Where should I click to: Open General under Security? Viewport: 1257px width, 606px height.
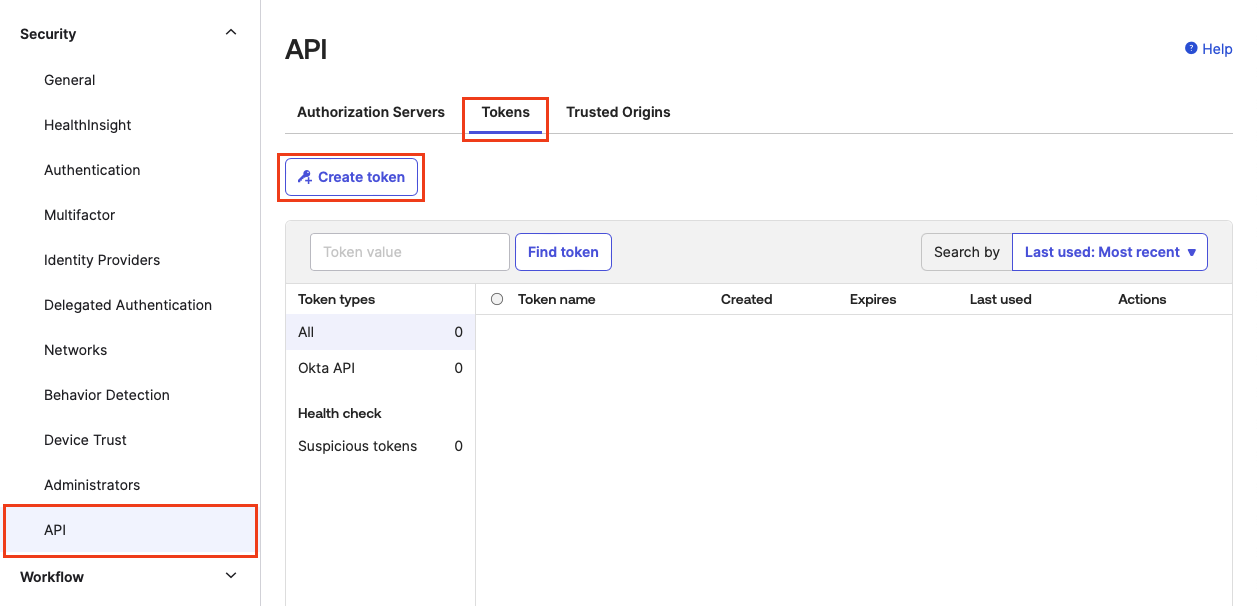[70, 80]
